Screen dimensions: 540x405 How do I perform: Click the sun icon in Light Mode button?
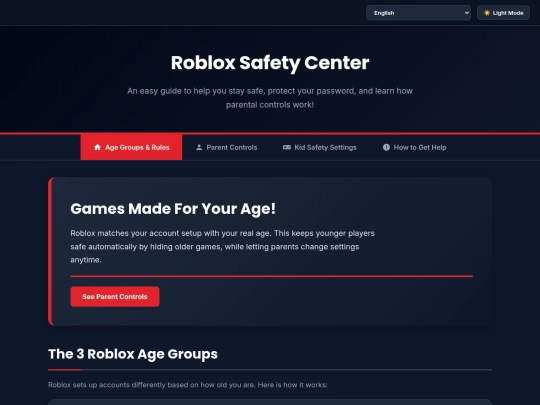pyautogui.click(x=487, y=13)
